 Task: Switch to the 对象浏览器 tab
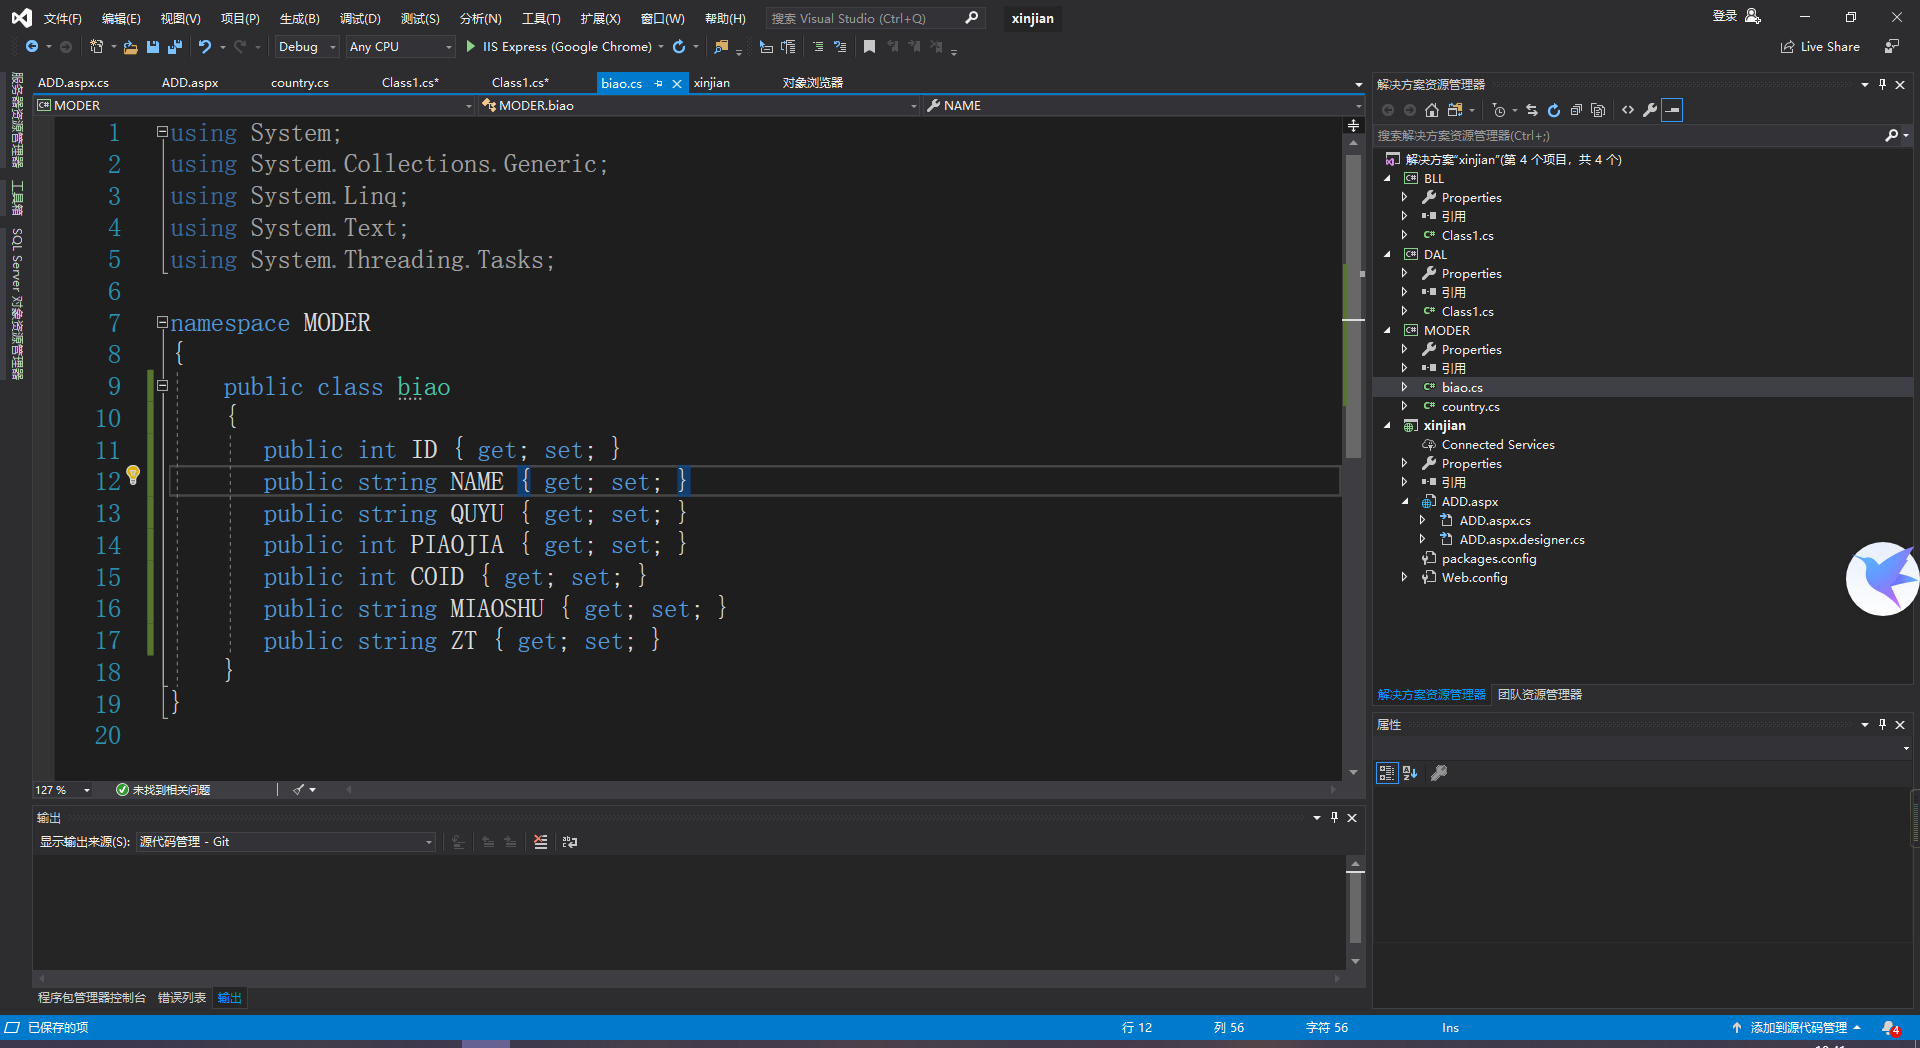coord(813,83)
